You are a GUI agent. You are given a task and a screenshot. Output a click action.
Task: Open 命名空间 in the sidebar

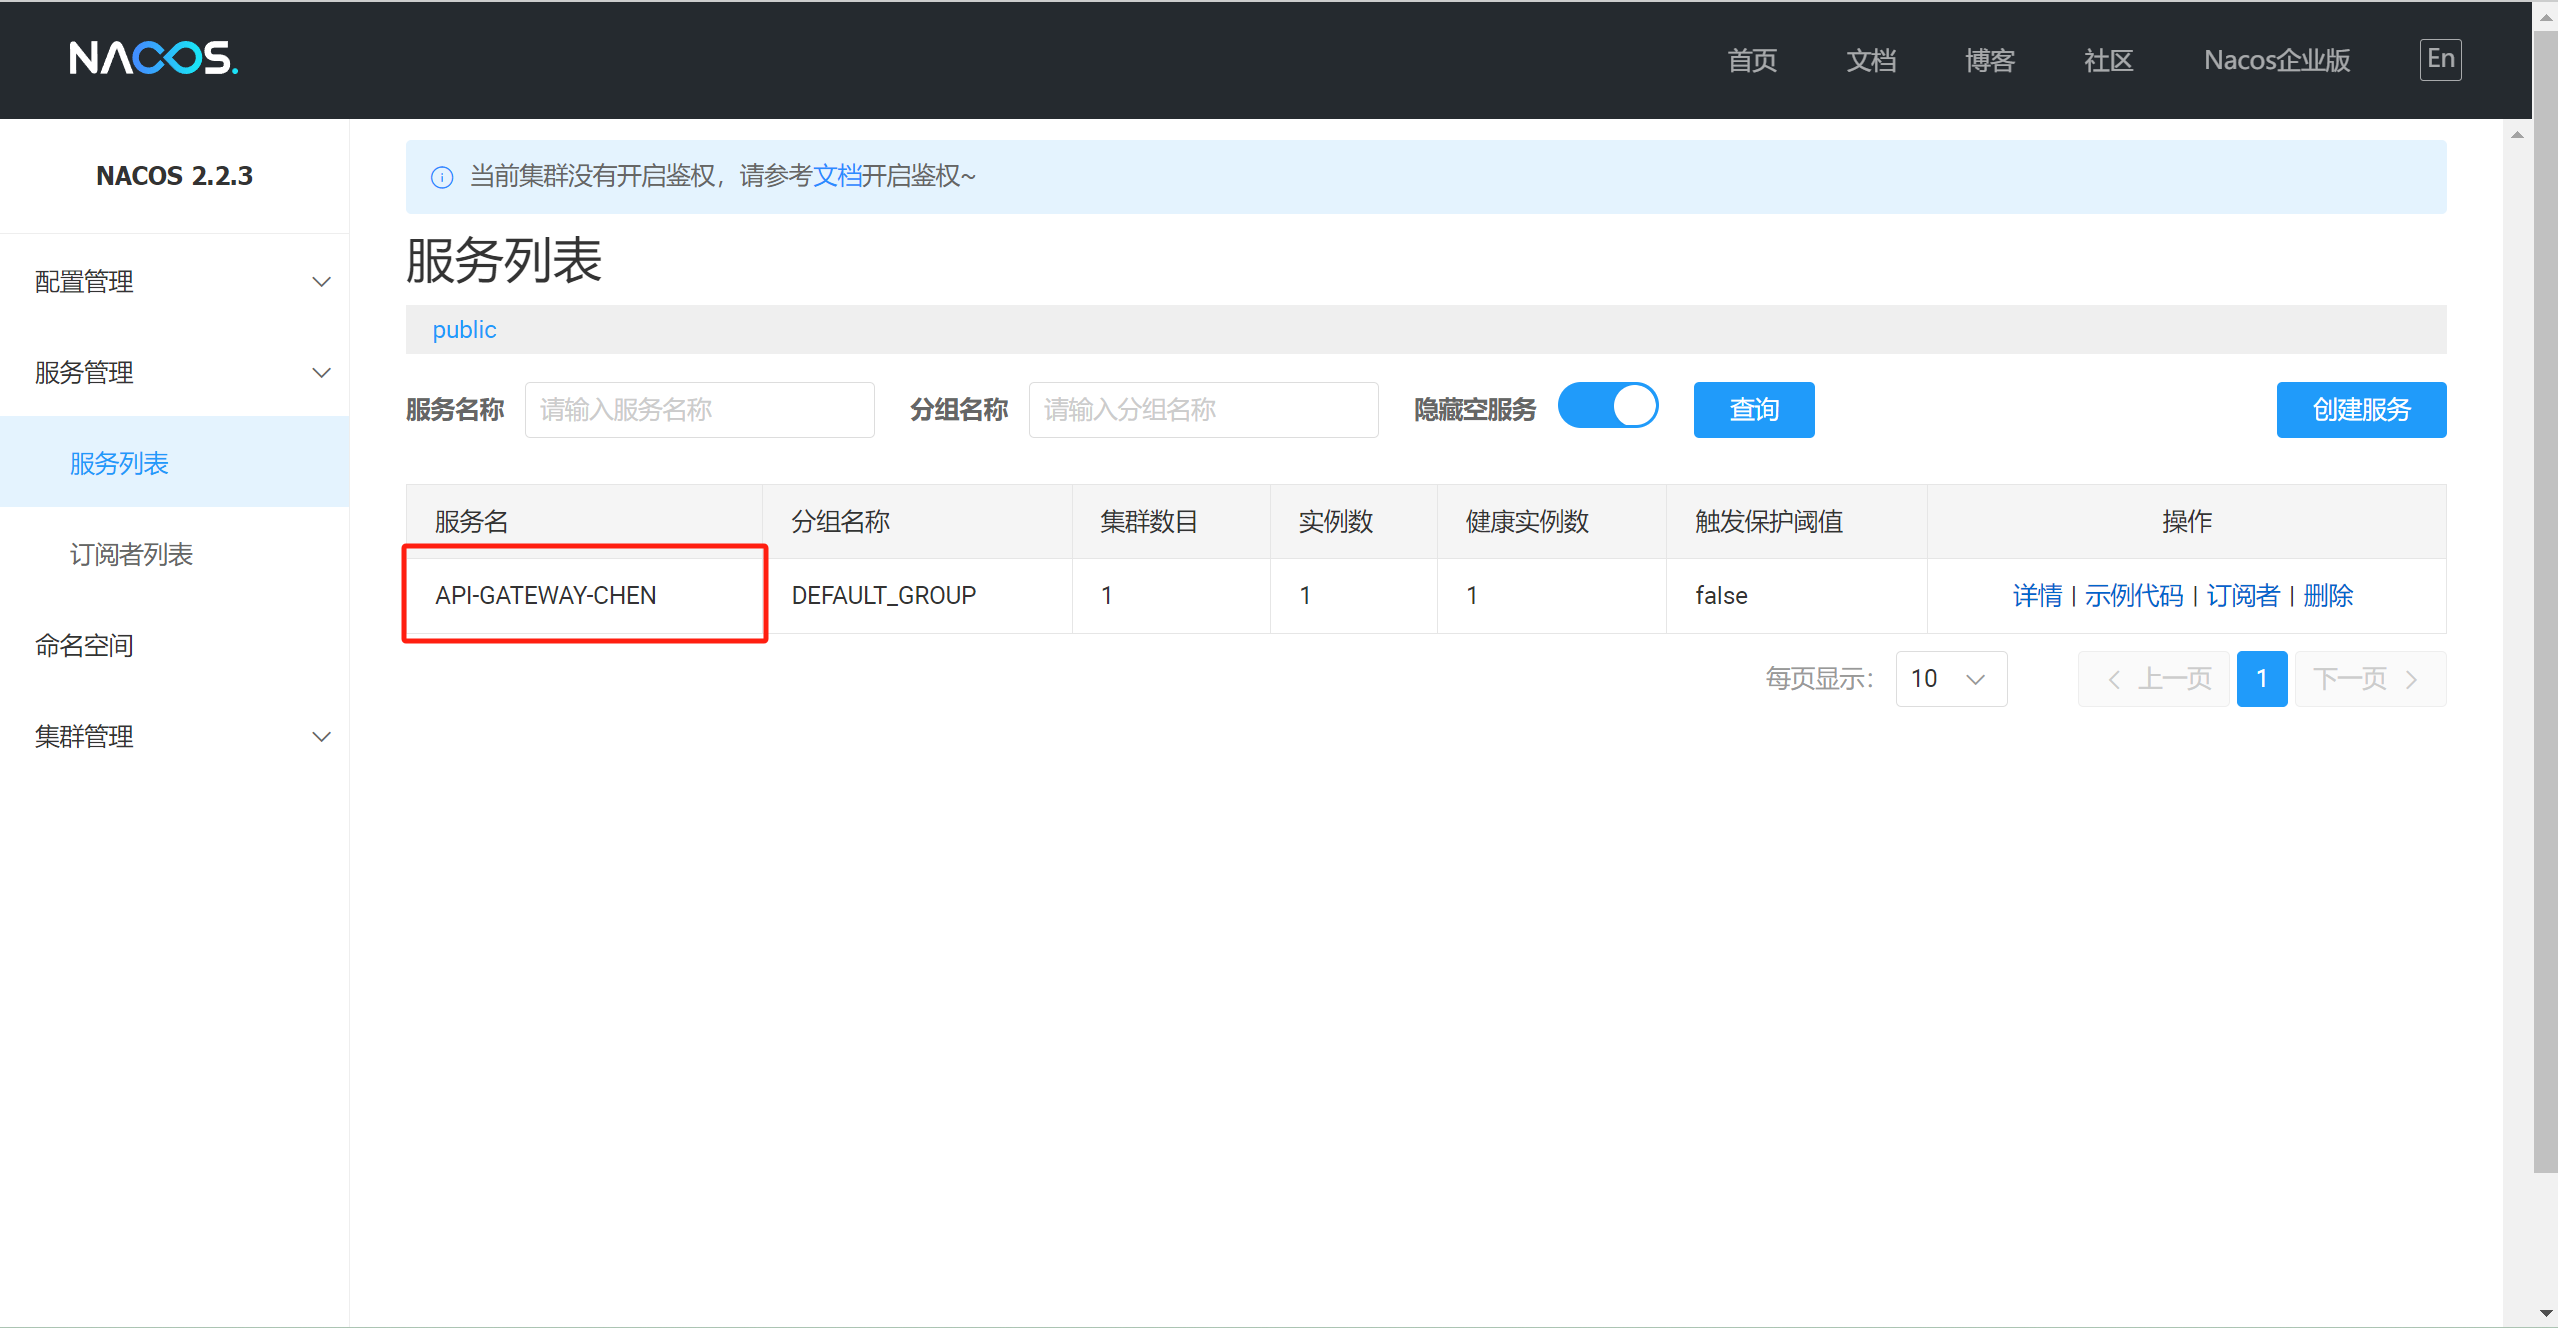[84, 646]
